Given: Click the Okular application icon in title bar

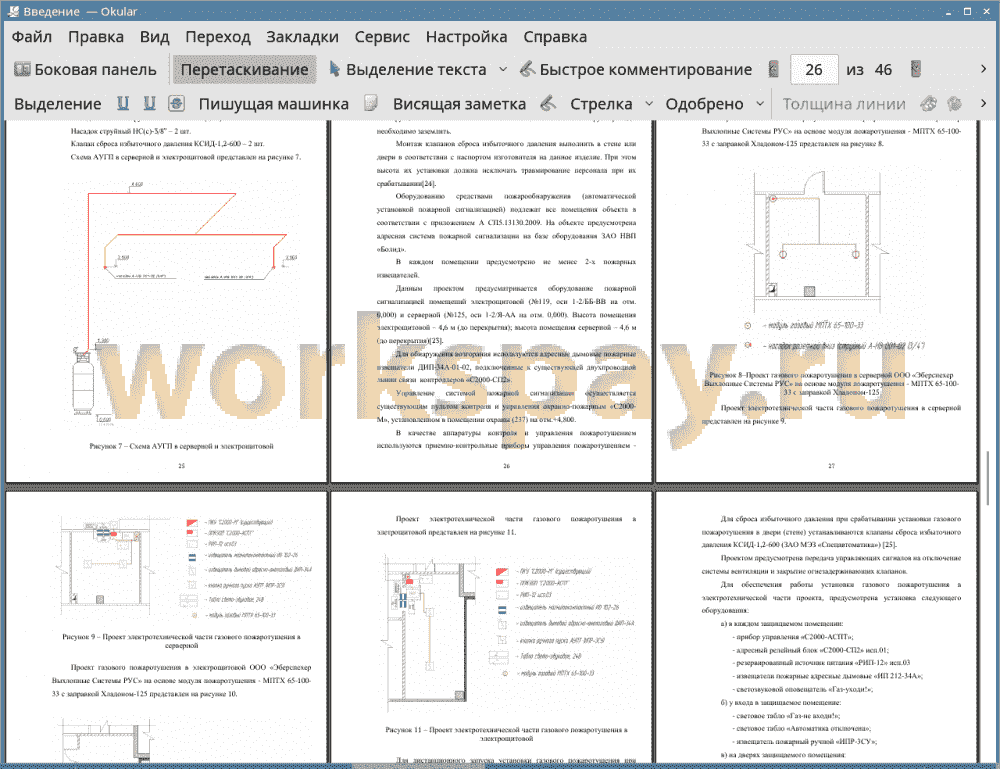Looking at the screenshot, I should click(13, 11).
